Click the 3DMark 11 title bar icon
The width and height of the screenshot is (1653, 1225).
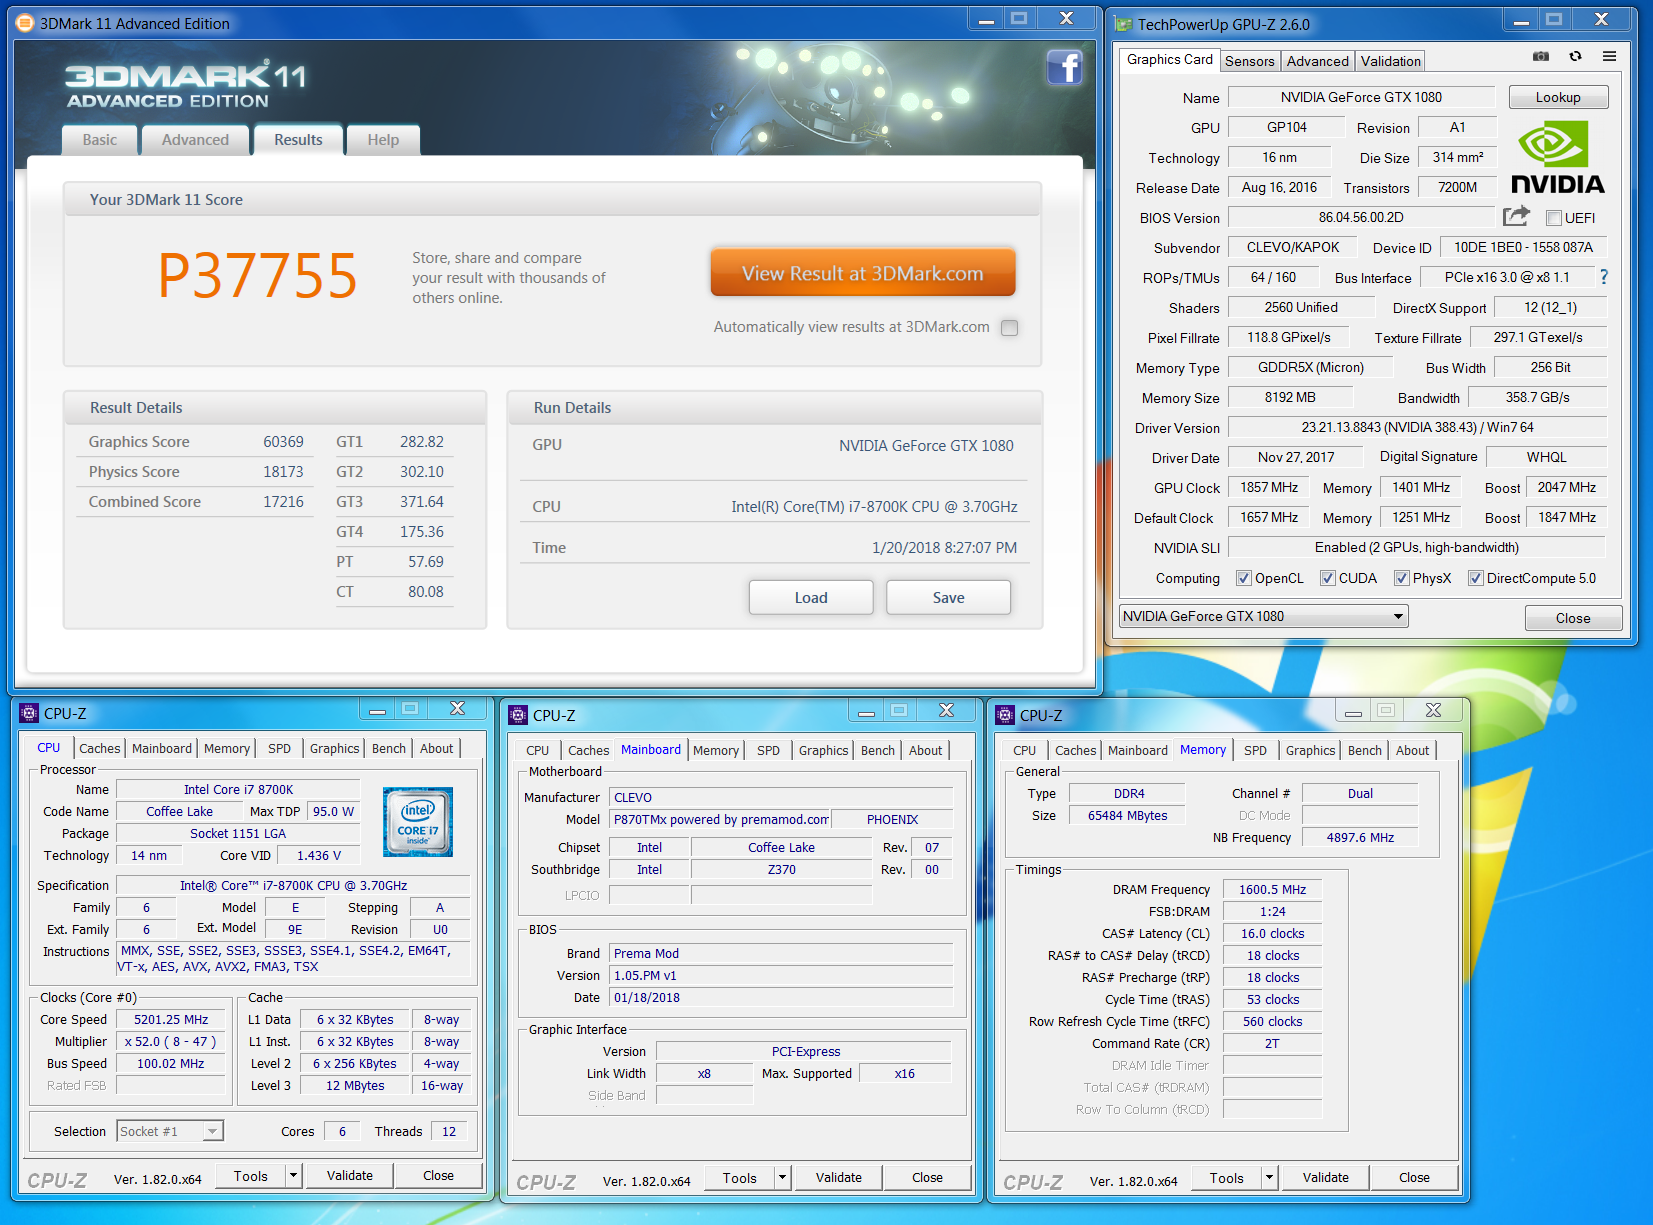click(x=25, y=23)
